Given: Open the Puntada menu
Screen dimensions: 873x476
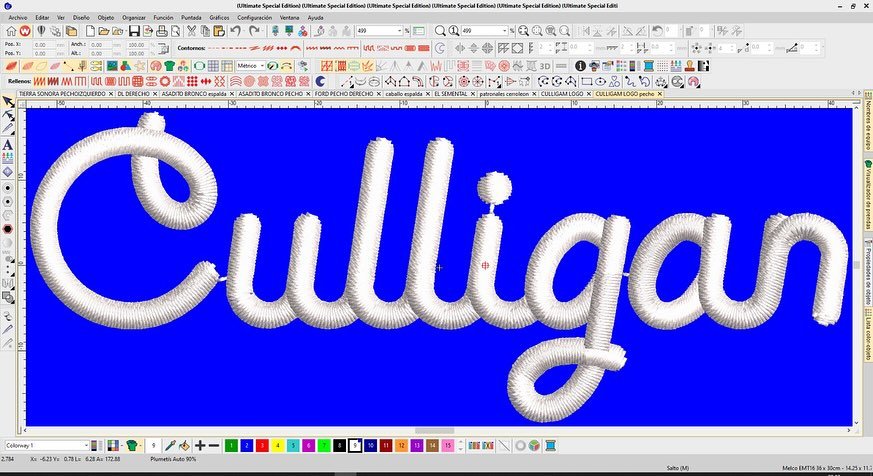Looking at the screenshot, I should pyautogui.click(x=191, y=18).
